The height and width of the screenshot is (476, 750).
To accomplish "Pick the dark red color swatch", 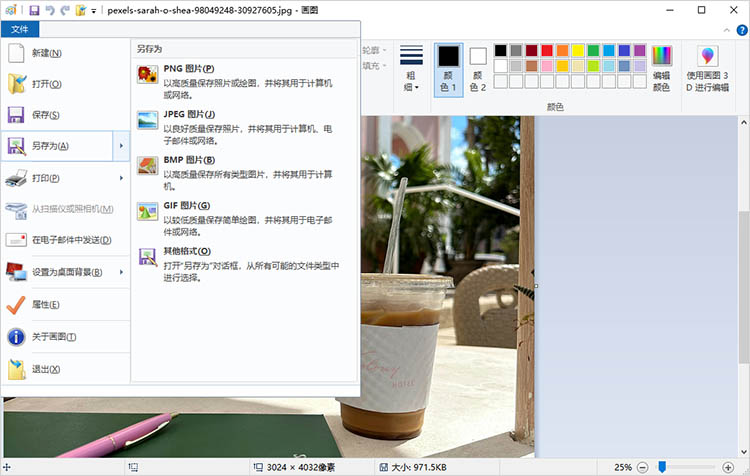I will coord(531,50).
